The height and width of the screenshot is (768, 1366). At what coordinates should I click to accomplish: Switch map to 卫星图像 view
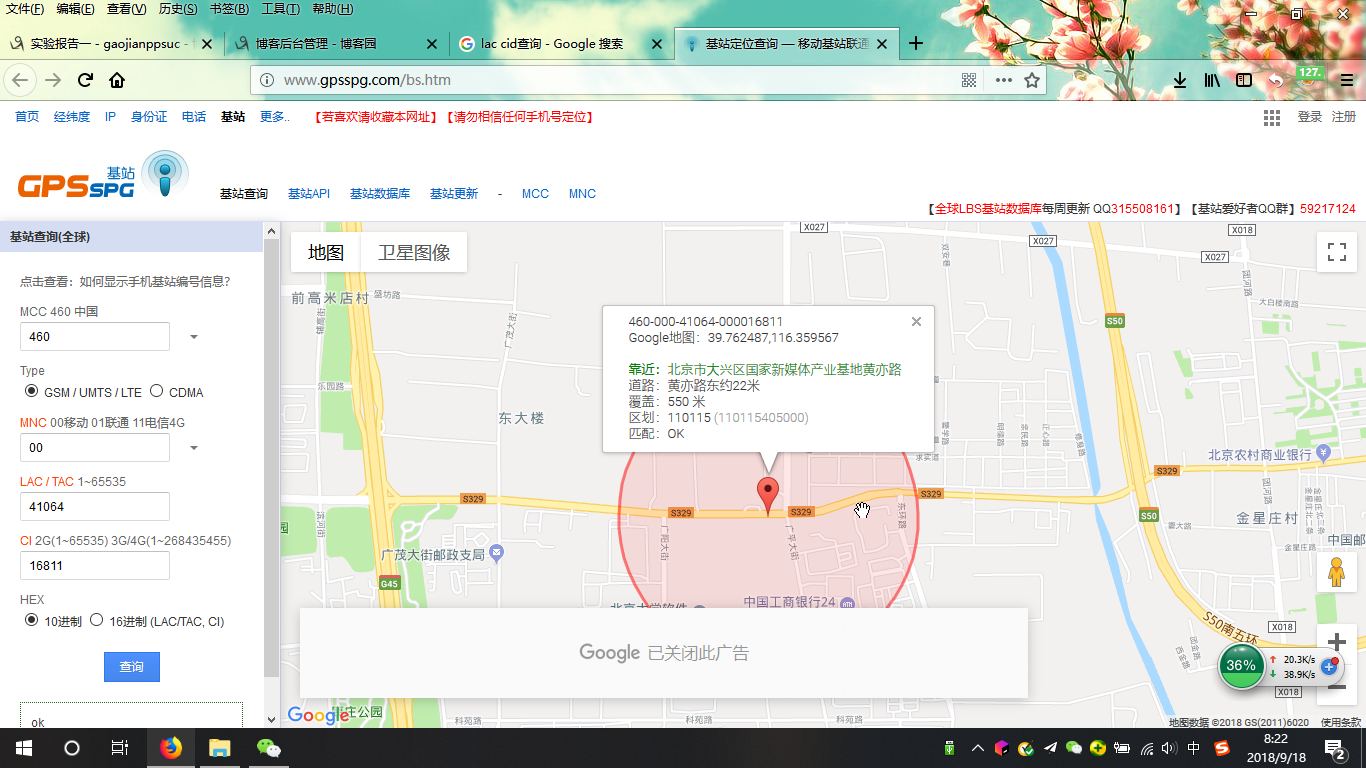coord(414,252)
